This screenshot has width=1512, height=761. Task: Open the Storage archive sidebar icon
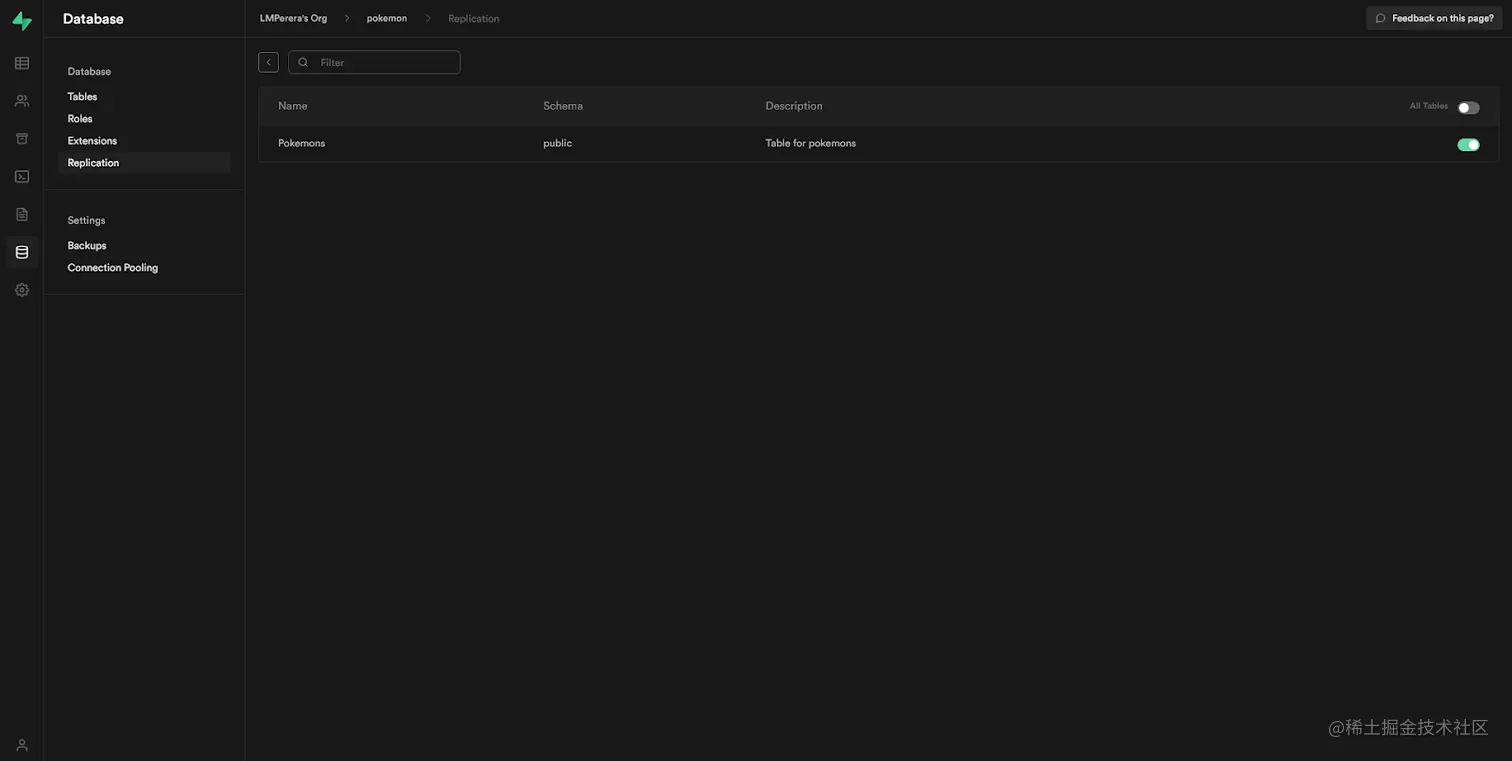22,139
